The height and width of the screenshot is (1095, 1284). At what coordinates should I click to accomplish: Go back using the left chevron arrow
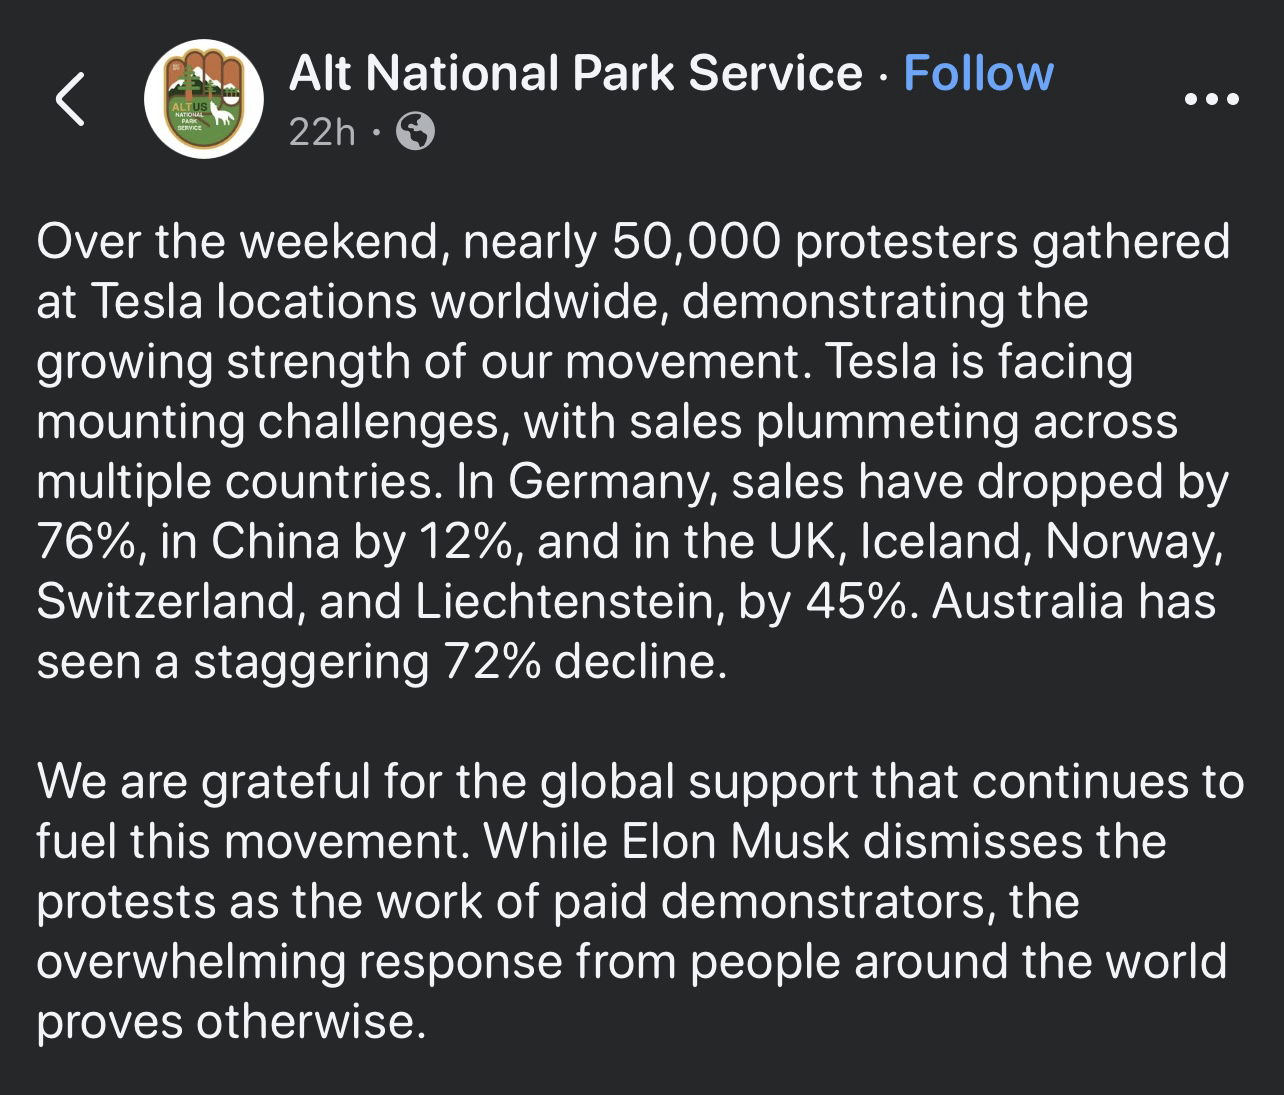69,99
